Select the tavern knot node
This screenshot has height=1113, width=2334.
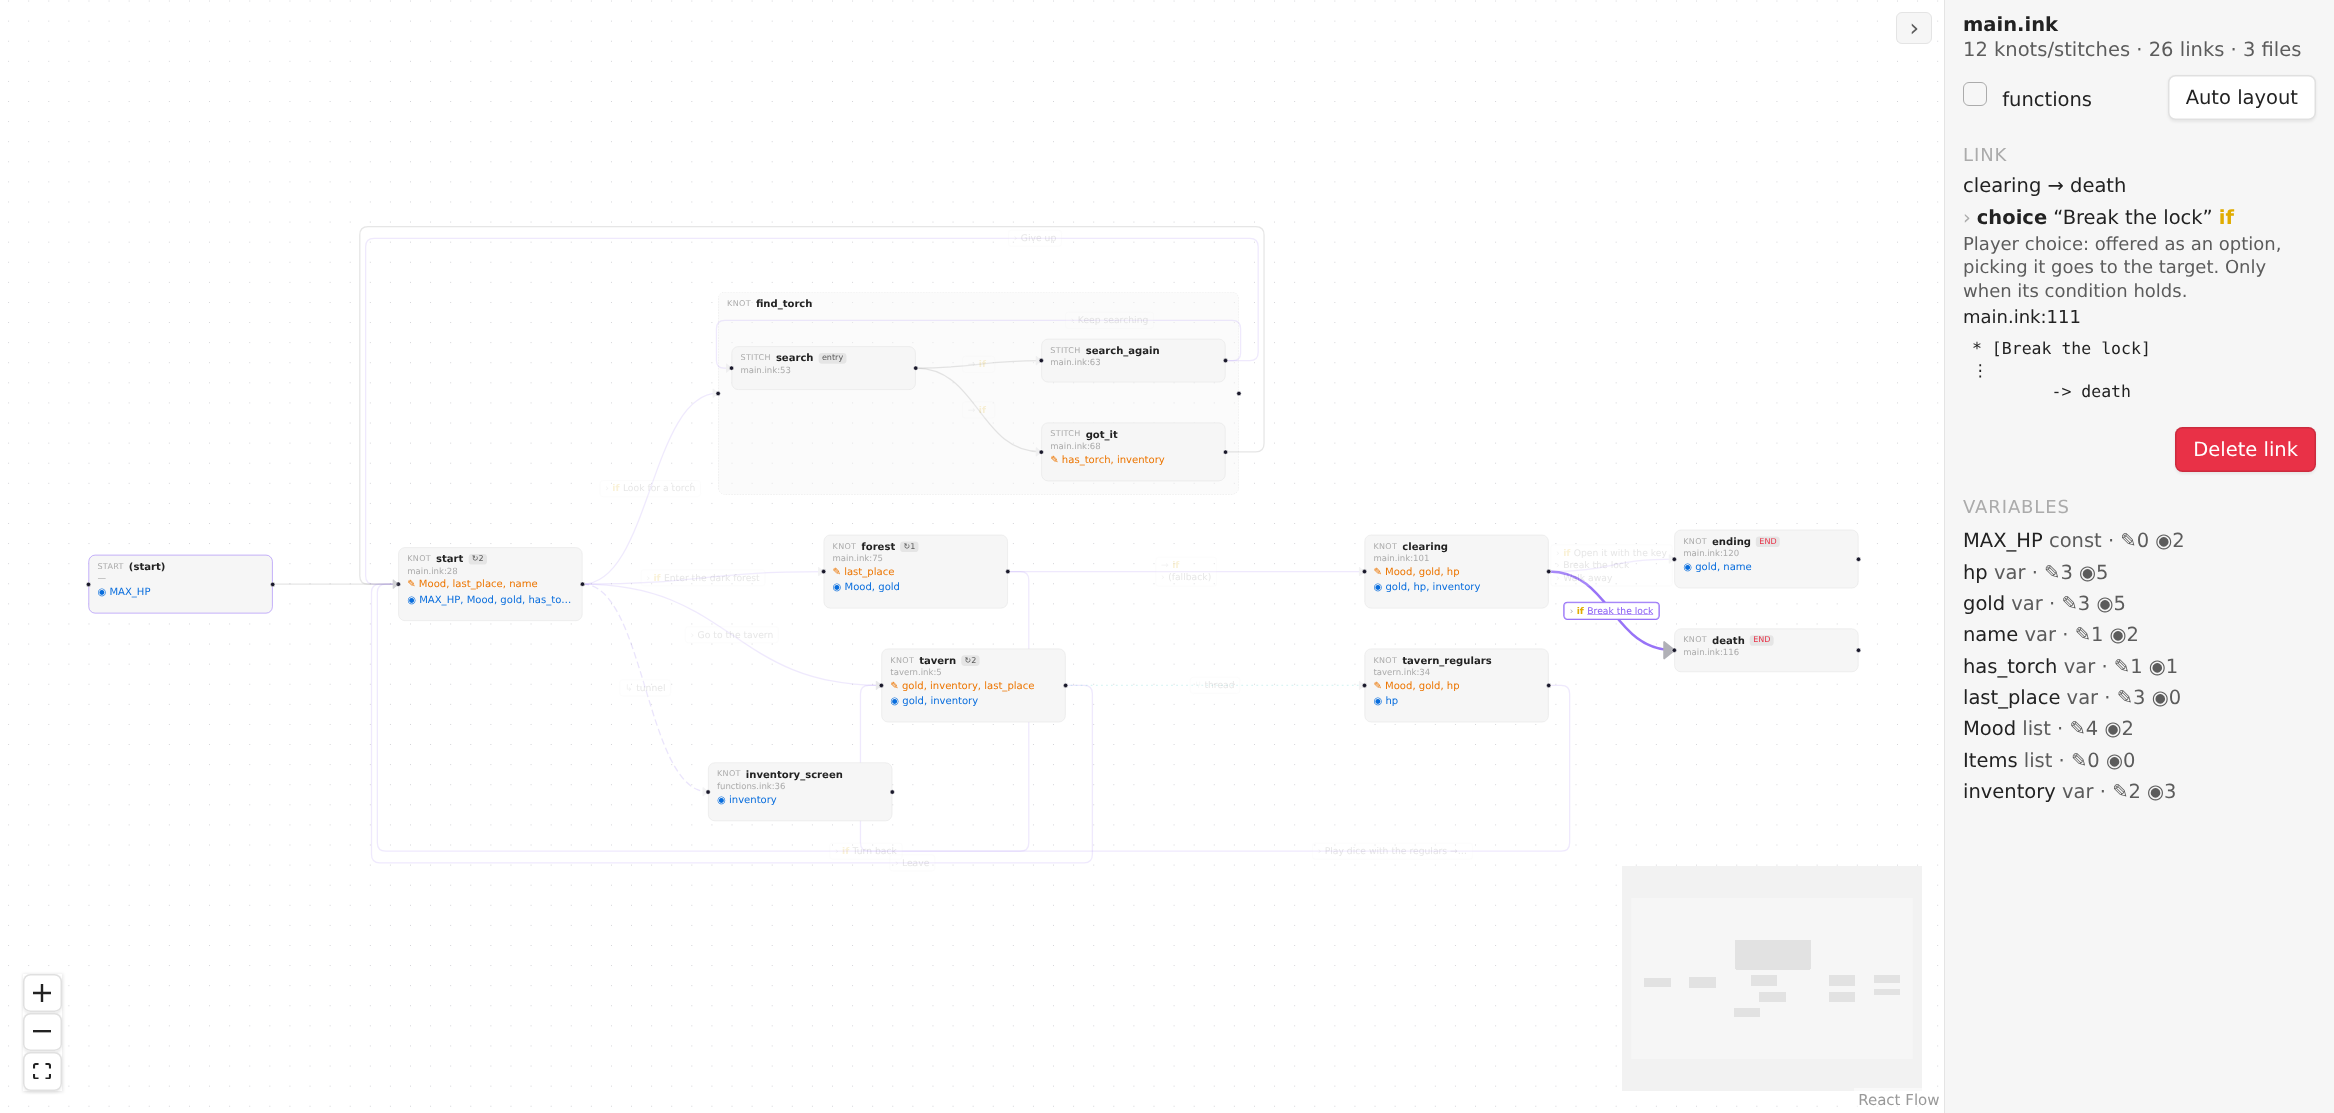click(973, 686)
